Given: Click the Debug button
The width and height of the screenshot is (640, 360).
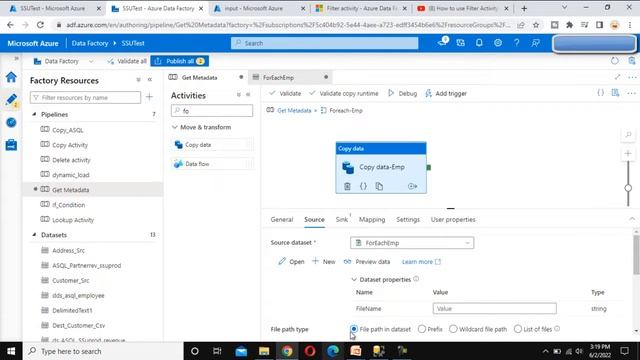Looking at the screenshot, I should pos(402,93).
